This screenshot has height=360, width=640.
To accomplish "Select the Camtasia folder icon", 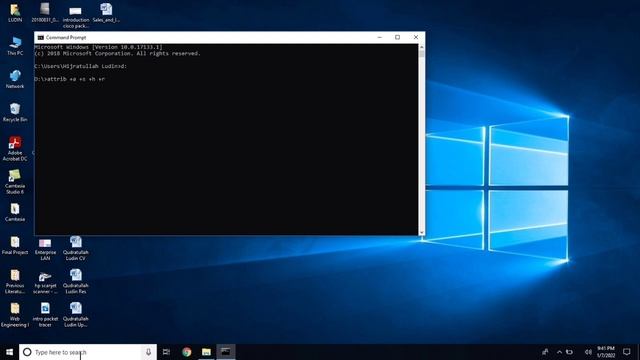I will point(15,212).
